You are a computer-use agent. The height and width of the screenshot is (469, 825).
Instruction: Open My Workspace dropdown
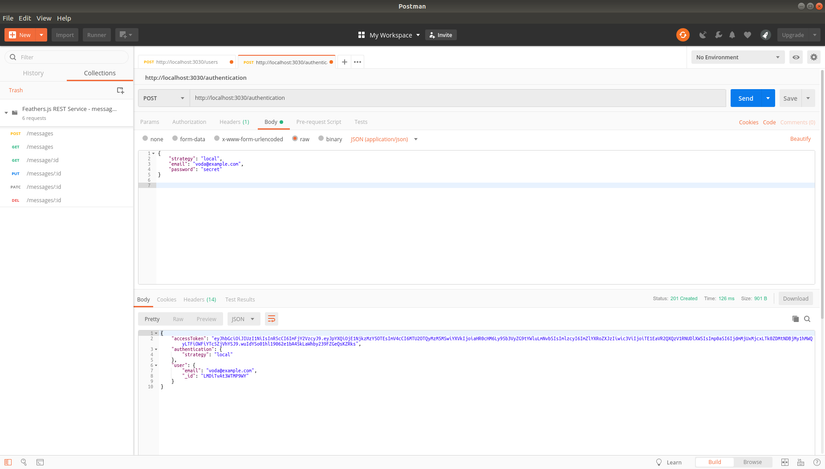point(395,35)
